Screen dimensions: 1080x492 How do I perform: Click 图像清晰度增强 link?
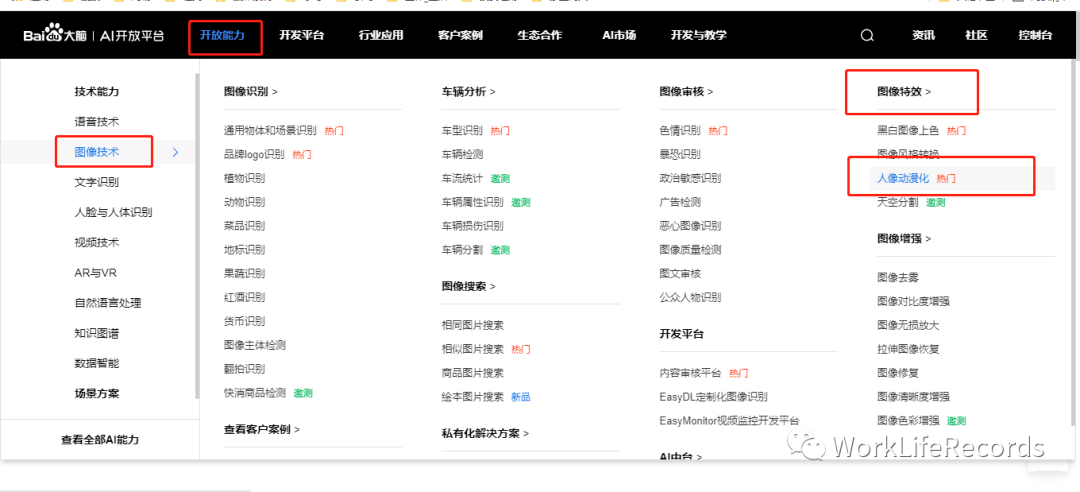(913, 397)
